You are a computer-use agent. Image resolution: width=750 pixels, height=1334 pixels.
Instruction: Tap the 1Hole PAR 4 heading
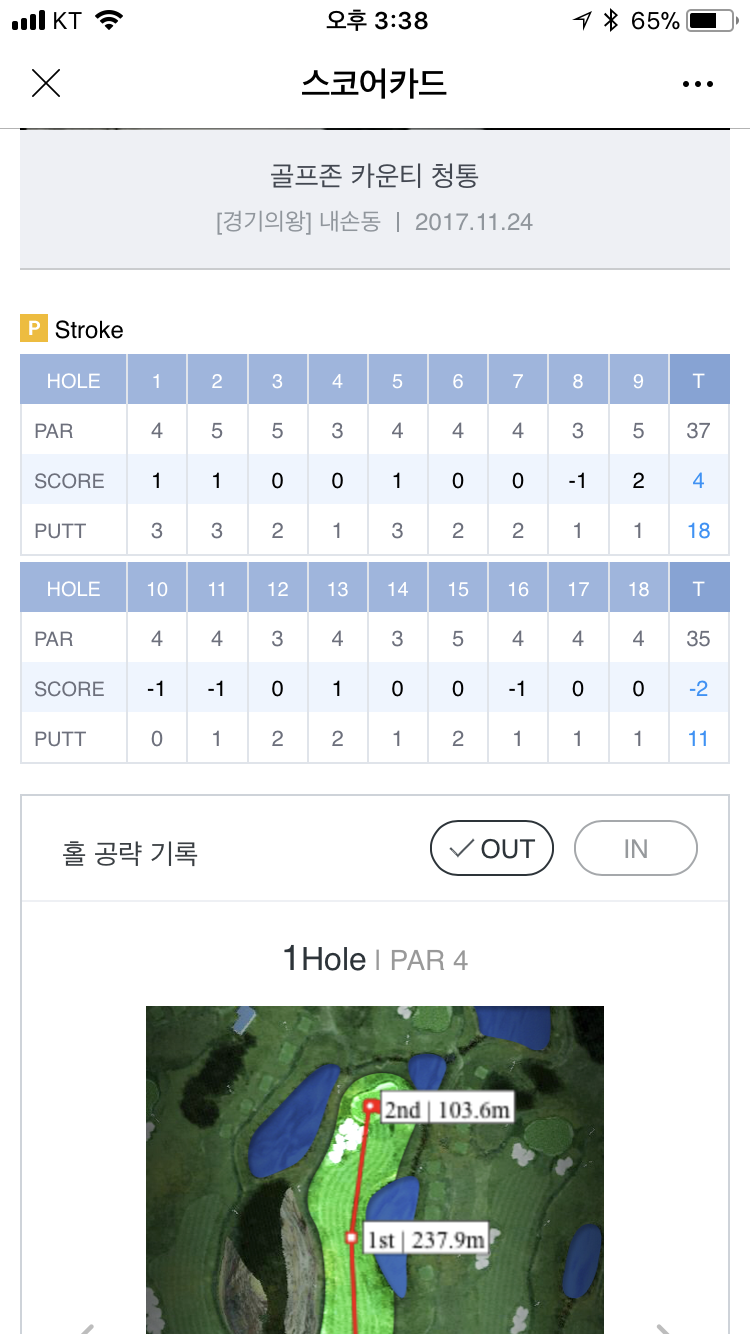tap(375, 960)
